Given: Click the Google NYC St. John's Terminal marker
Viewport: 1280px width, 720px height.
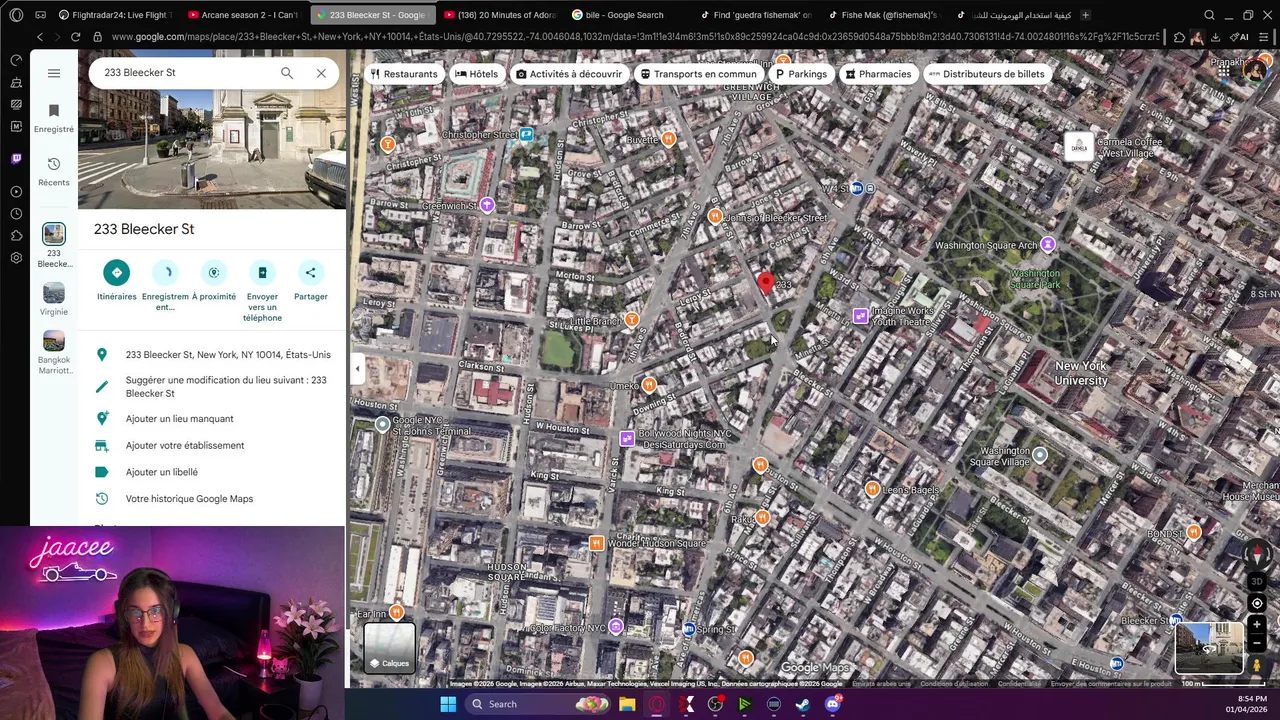Looking at the screenshot, I should [382, 425].
